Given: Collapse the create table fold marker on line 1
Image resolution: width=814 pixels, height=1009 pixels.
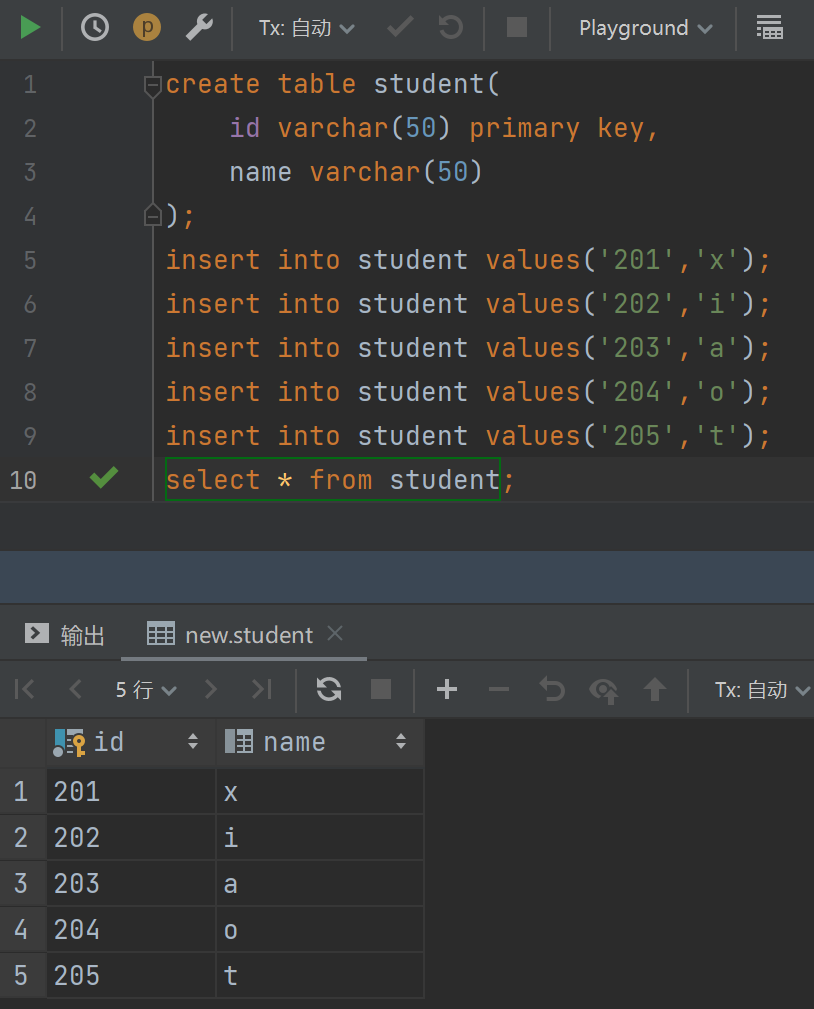Looking at the screenshot, I should click(153, 85).
